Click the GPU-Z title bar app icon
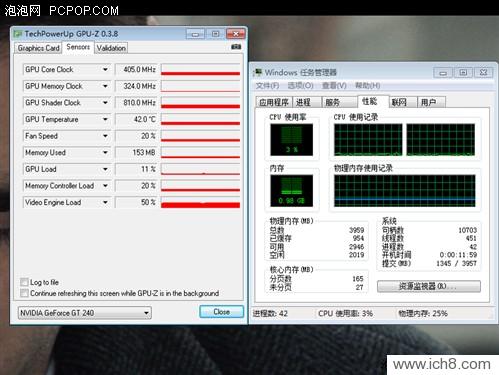Viewport: 499px width, 375px height. coord(18,34)
